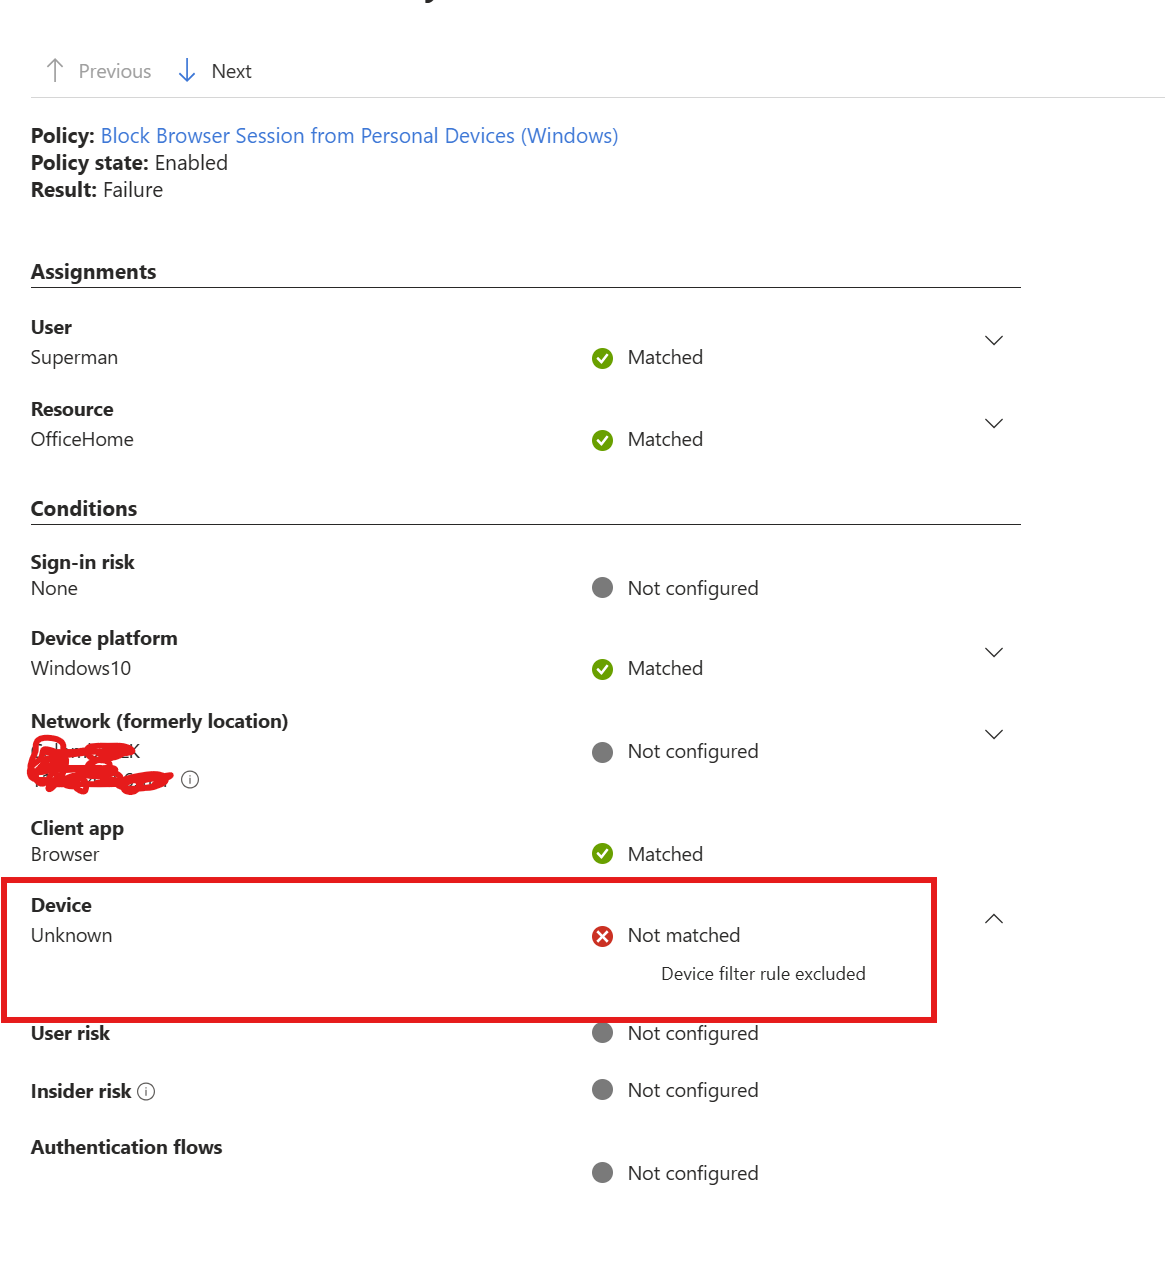Select 'Device filter rule excluded' text
The image size is (1165, 1276).
[763, 974]
